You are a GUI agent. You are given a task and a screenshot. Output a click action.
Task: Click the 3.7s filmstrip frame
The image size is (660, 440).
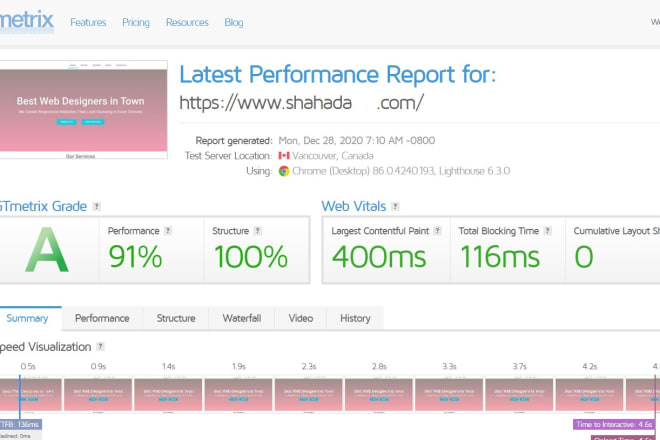(x=519, y=395)
